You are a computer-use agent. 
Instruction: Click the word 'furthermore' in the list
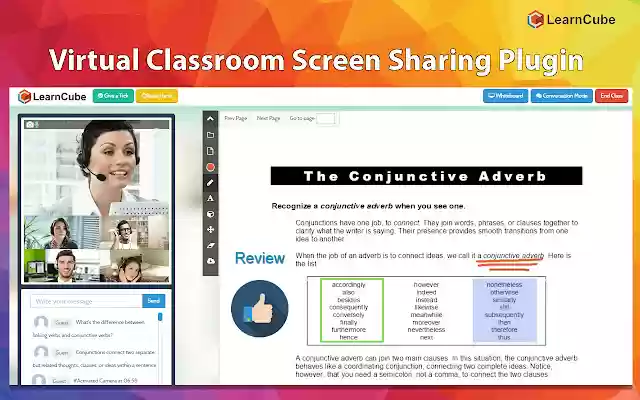click(x=349, y=330)
